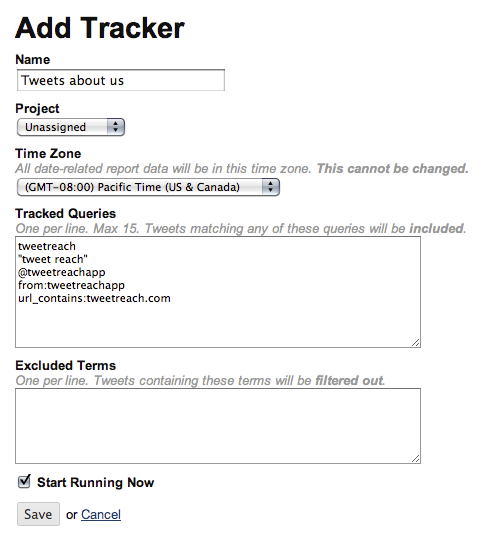Open the Project dropdown showing Unassigned
Viewport: 486px width, 544px height.
[x=71, y=127]
